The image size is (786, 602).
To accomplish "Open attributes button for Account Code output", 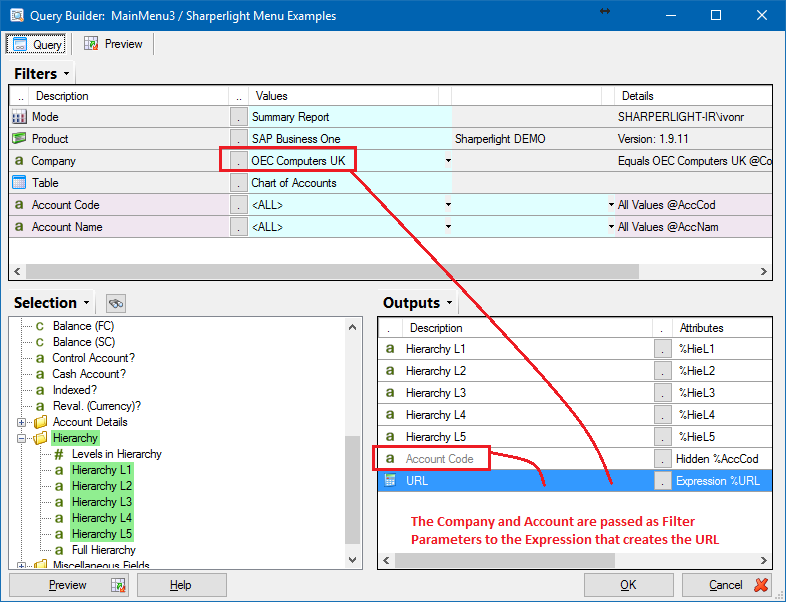I will tap(663, 459).
